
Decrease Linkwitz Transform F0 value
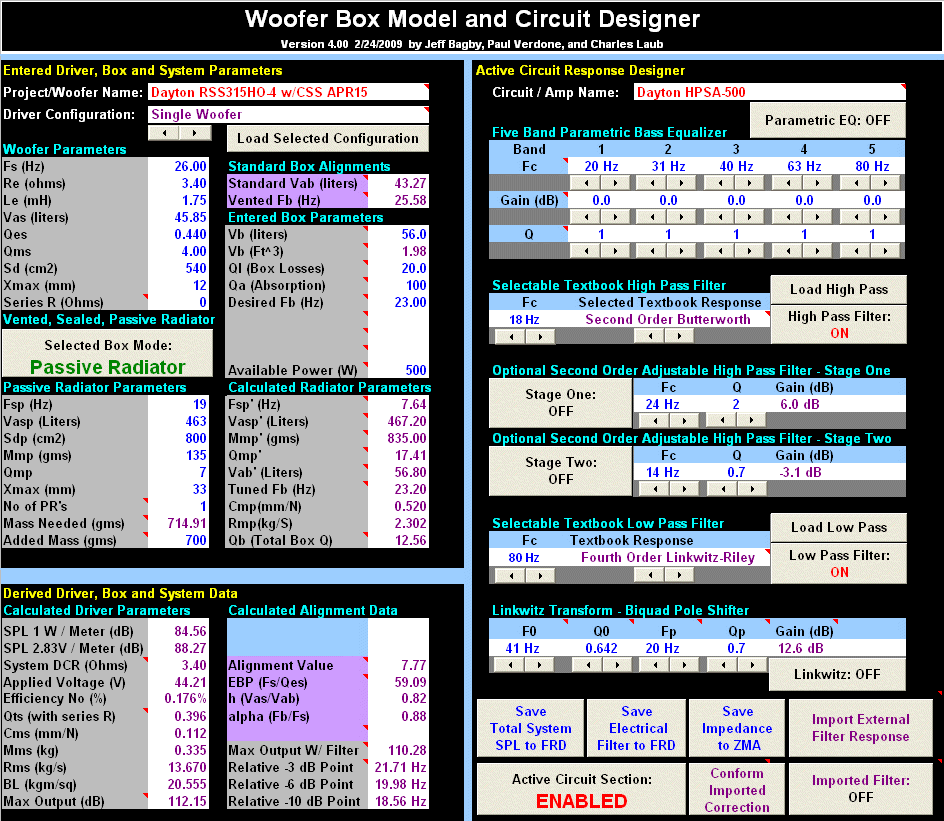coord(511,665)
